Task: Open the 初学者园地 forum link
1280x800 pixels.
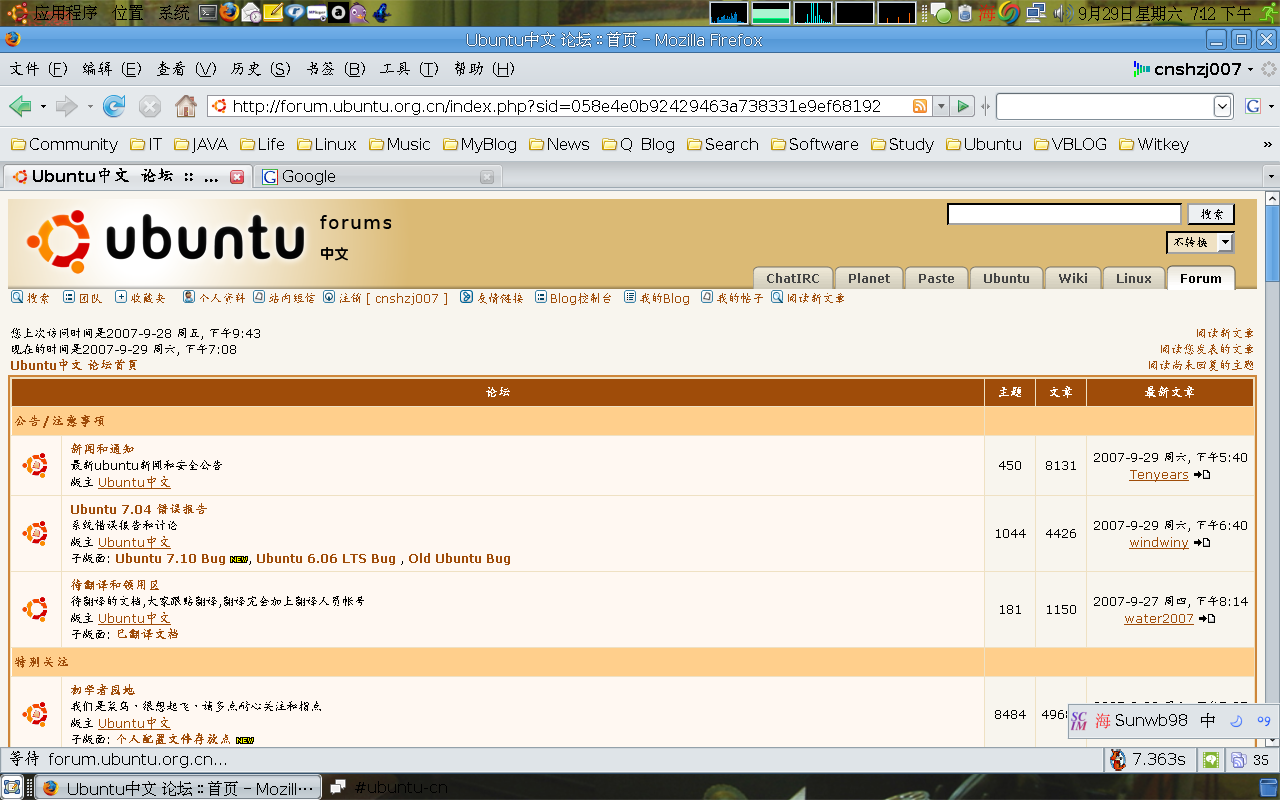Action: click(102, 690)
